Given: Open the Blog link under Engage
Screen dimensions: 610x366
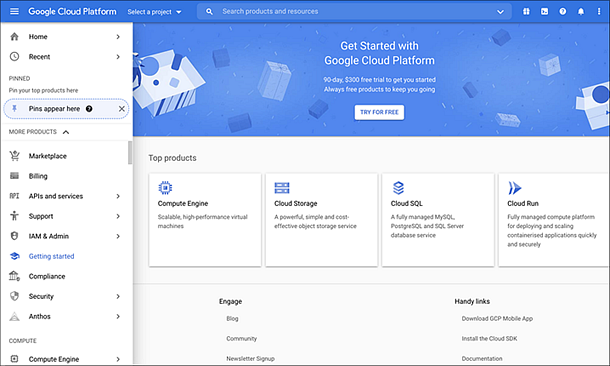Looking at the screenshot, I should [x=232, y=319].
